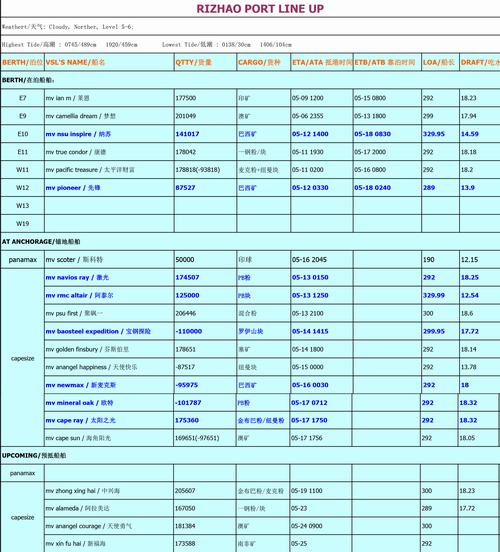
Task: Click berth cell W19
Action: tap(23, 224)
